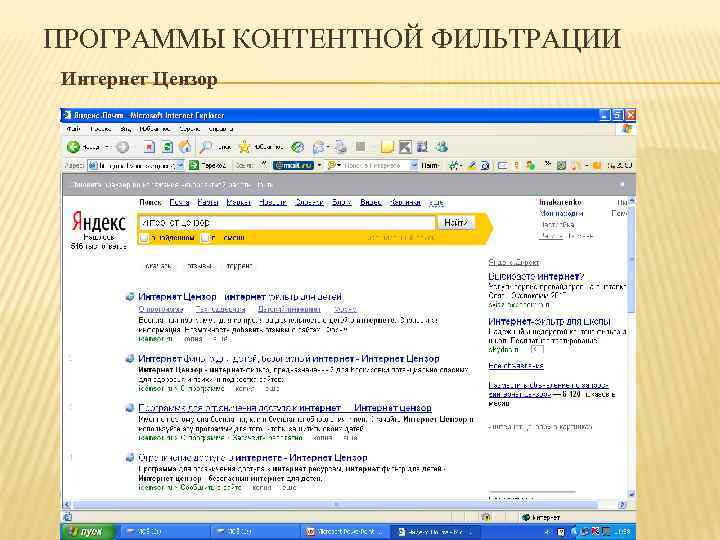Click the green Refresh page icon
720x540 pixels.
pos(167,147)
